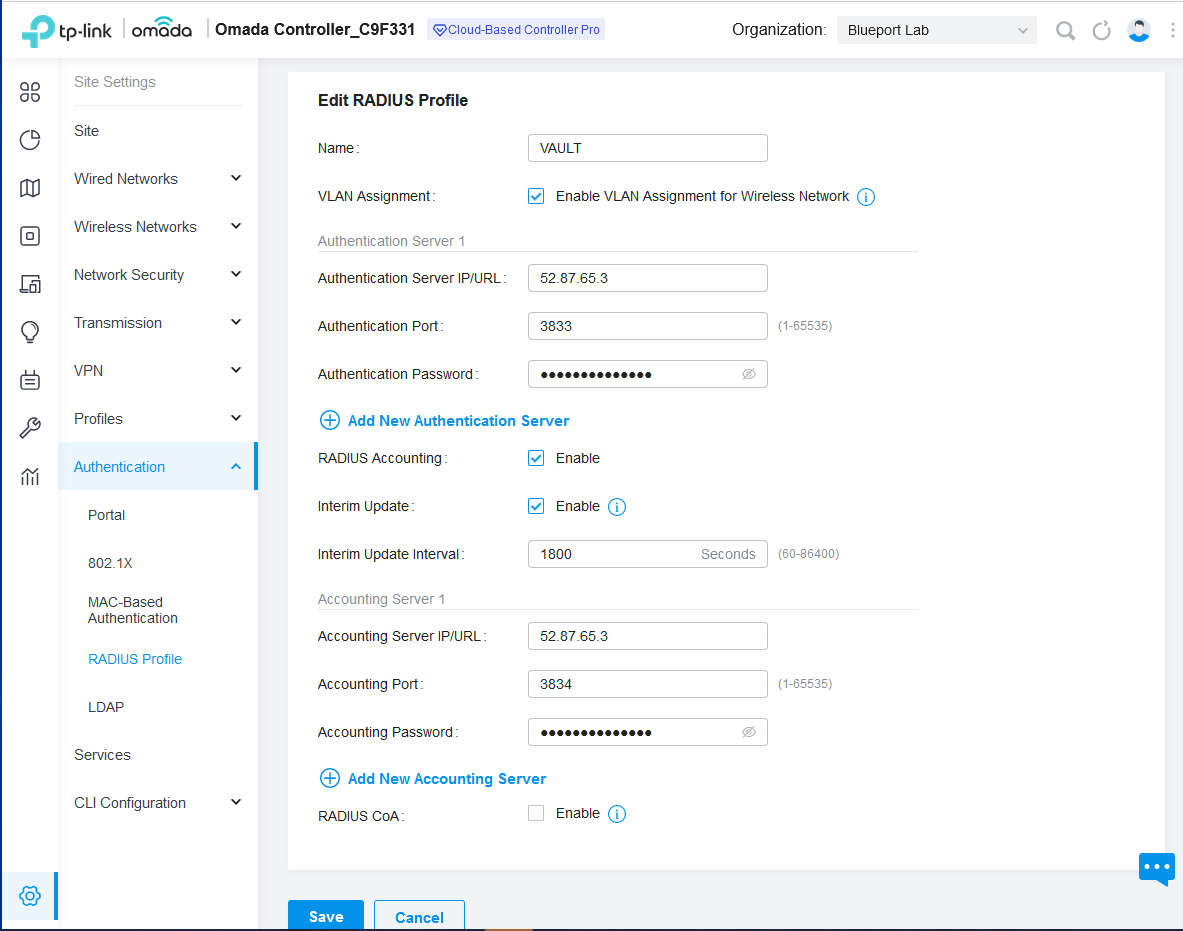
Task: Enable the RADIUS CoA checkbox
Action: tap(536, 813)
